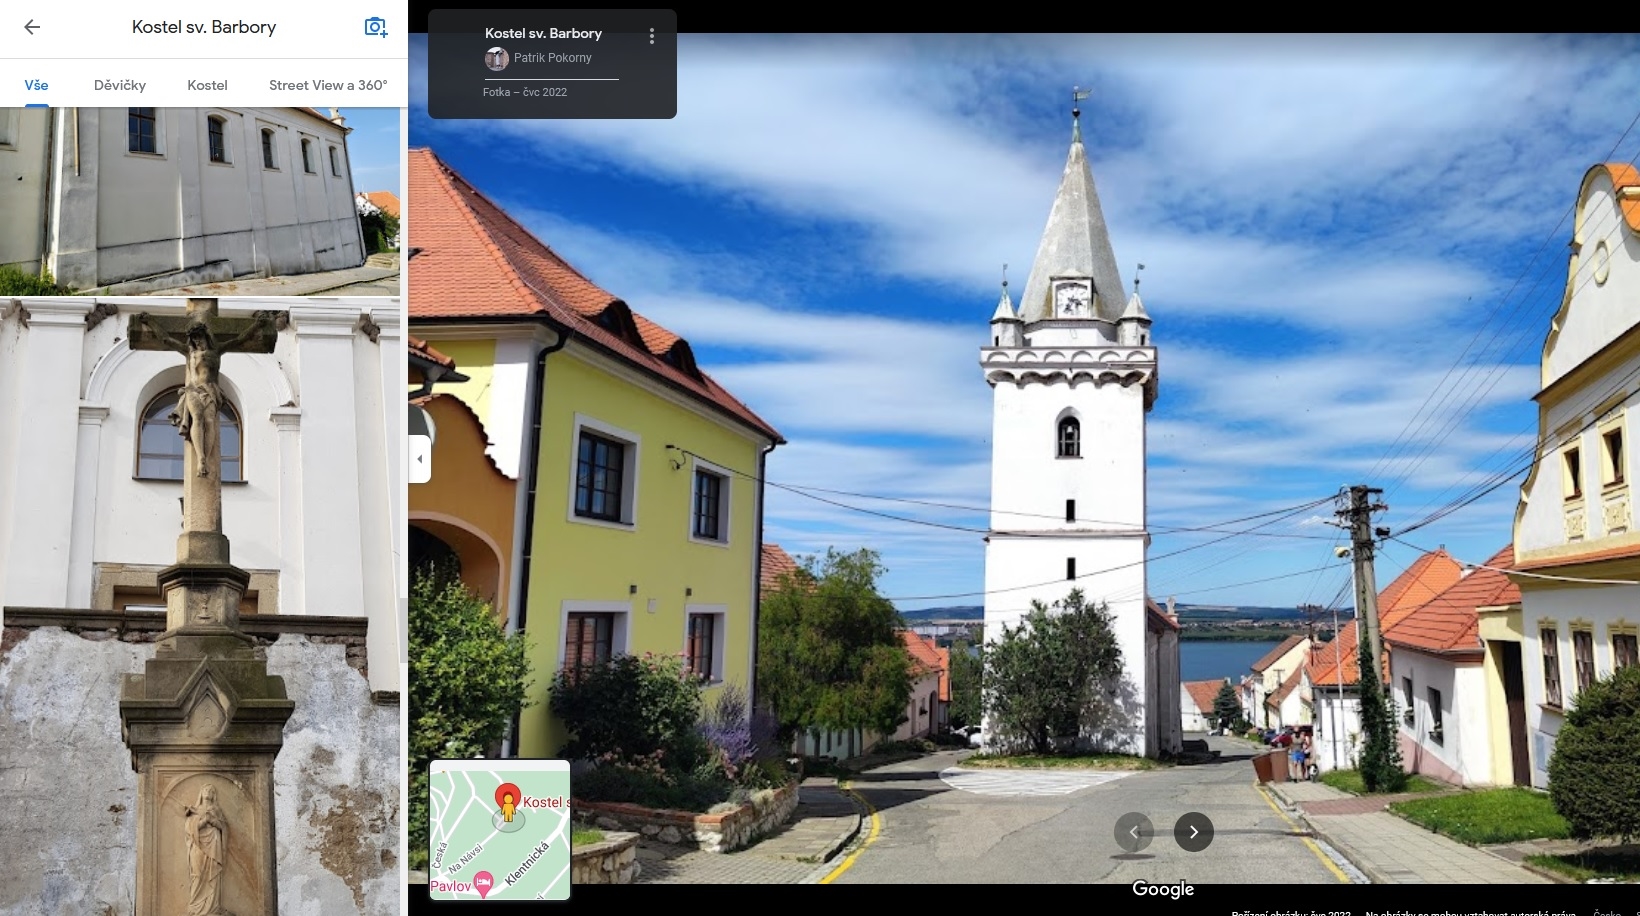Open the author name Patrik Pokorny link

pos(552,58)
